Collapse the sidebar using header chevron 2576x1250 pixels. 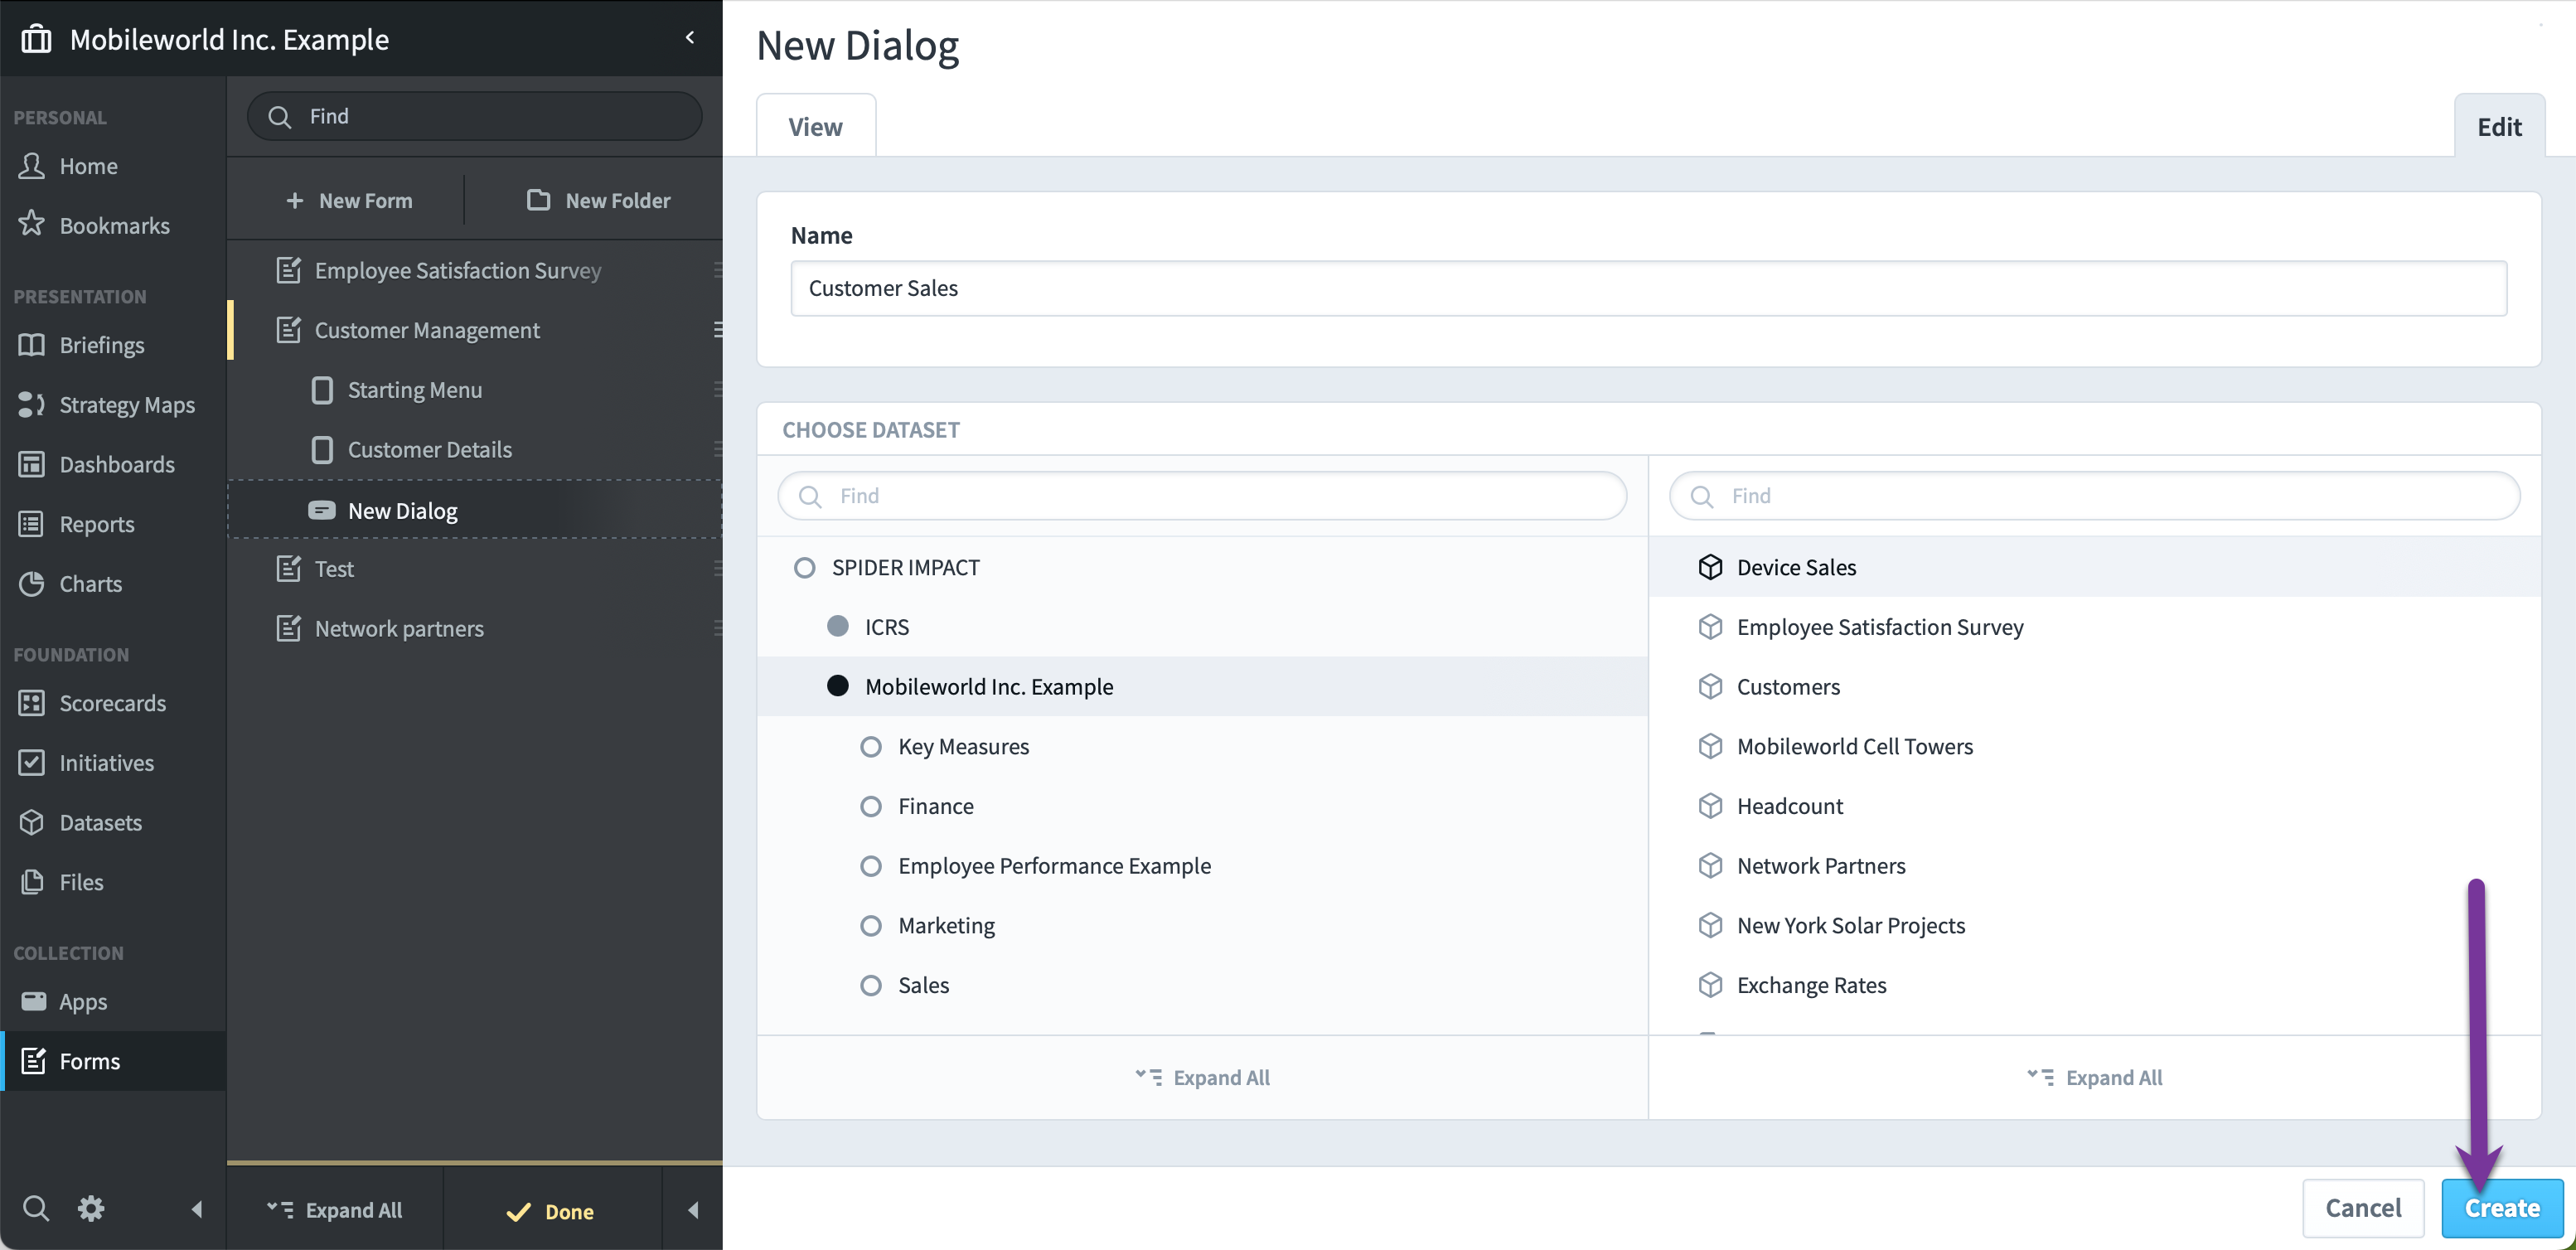tap(690, 37)
